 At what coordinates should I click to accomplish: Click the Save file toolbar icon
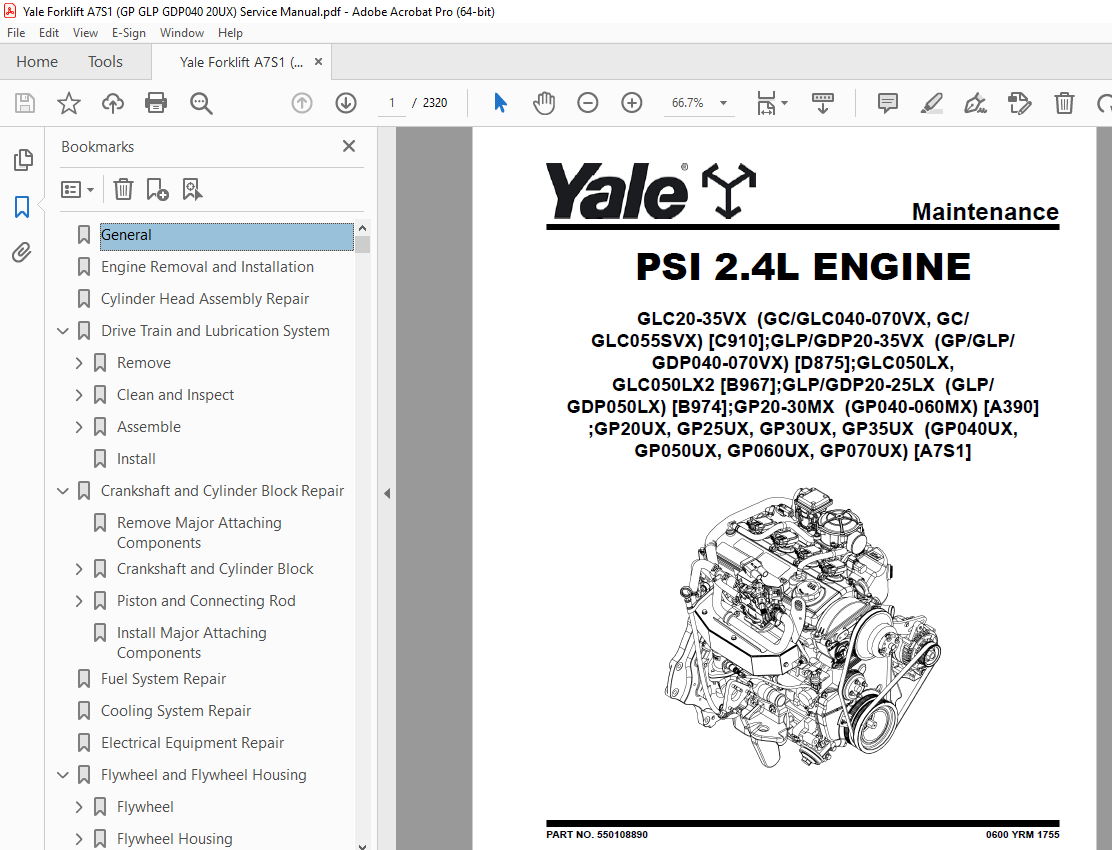click(25, 104)
